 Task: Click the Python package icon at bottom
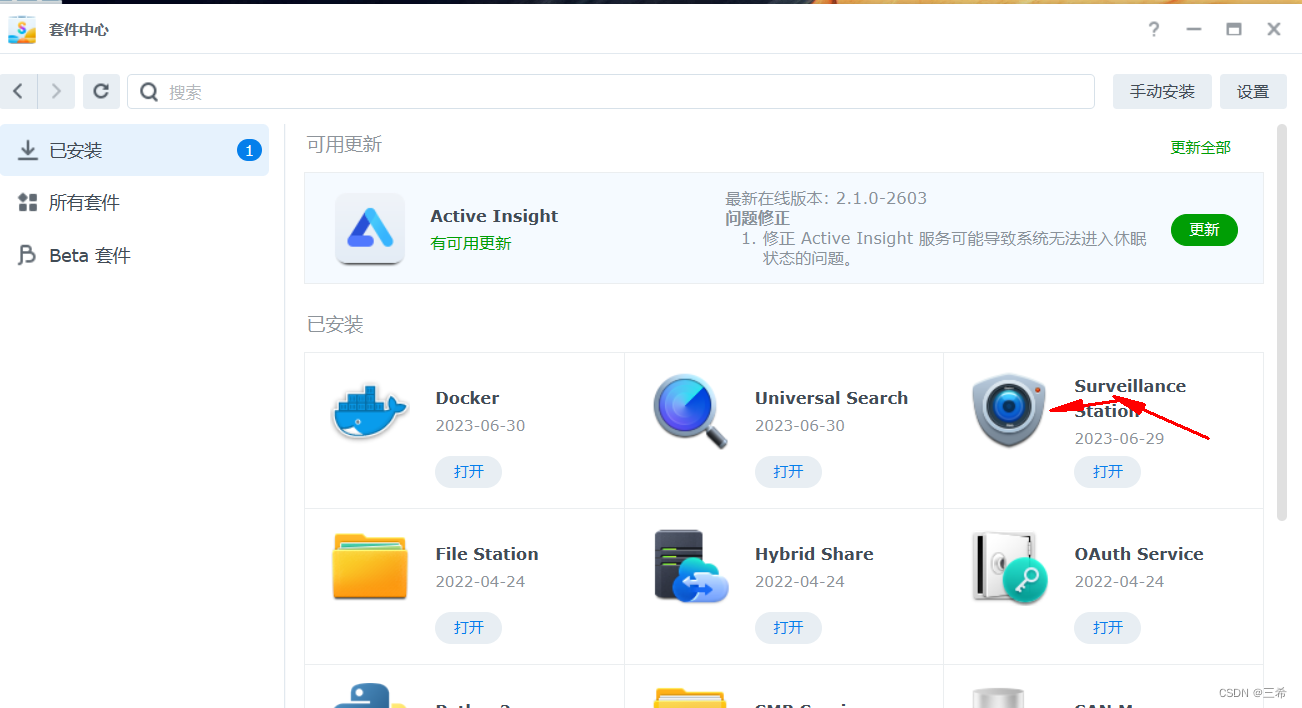(369, 696)
